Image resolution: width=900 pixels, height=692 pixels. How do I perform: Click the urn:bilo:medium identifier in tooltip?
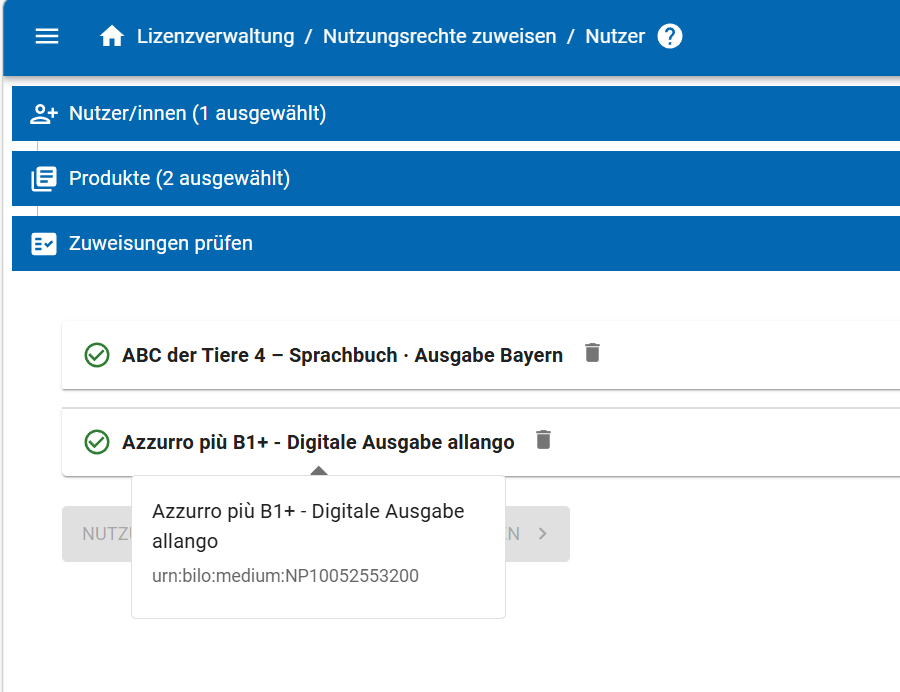(x=285, y=576)
